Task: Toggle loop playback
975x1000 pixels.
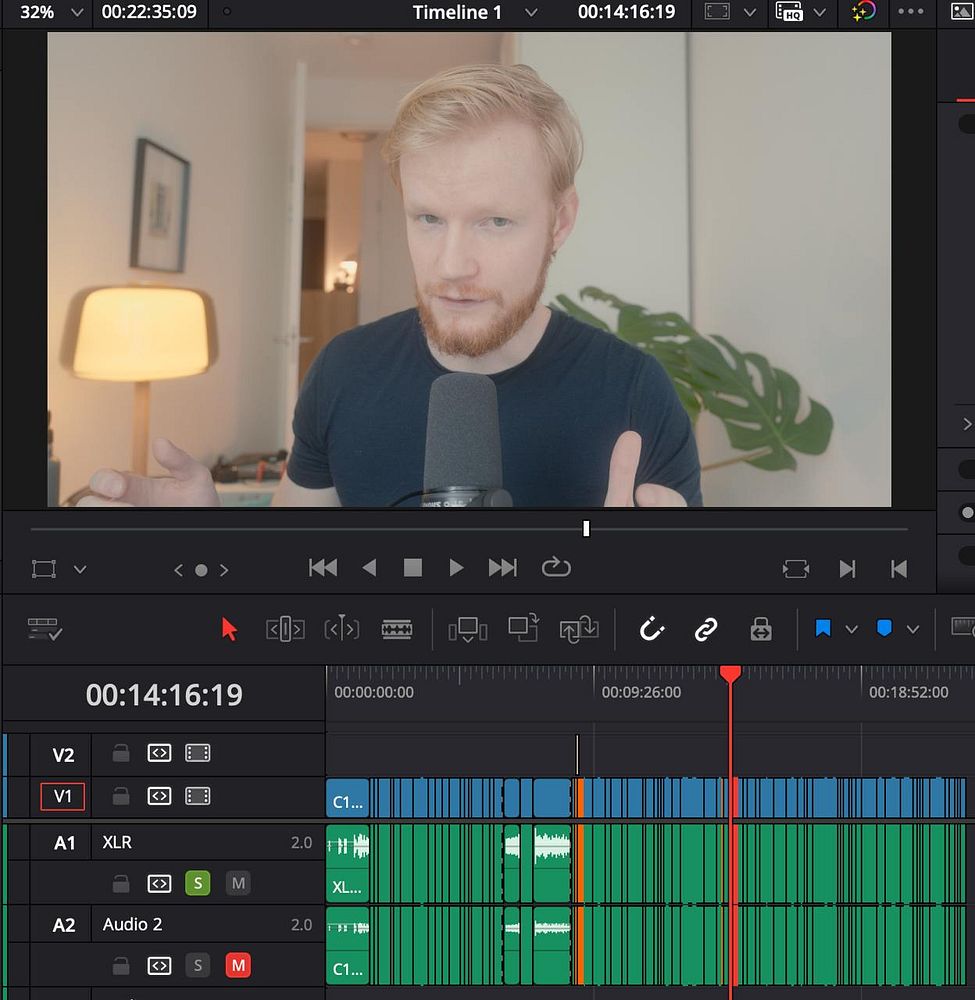Action: 556,566
